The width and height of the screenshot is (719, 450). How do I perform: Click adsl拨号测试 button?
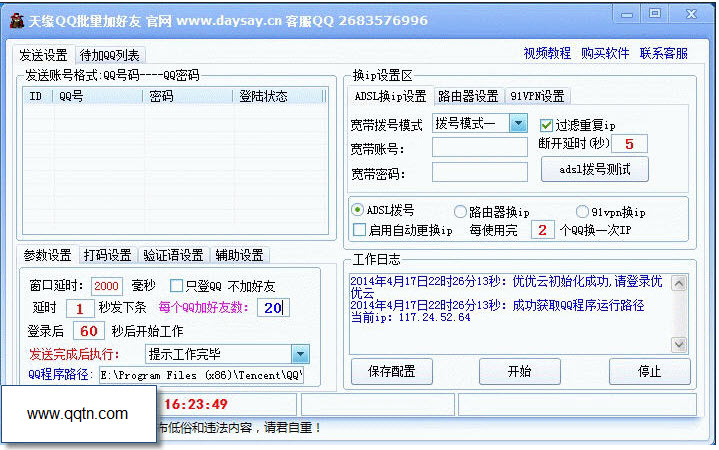pos(595,169)
